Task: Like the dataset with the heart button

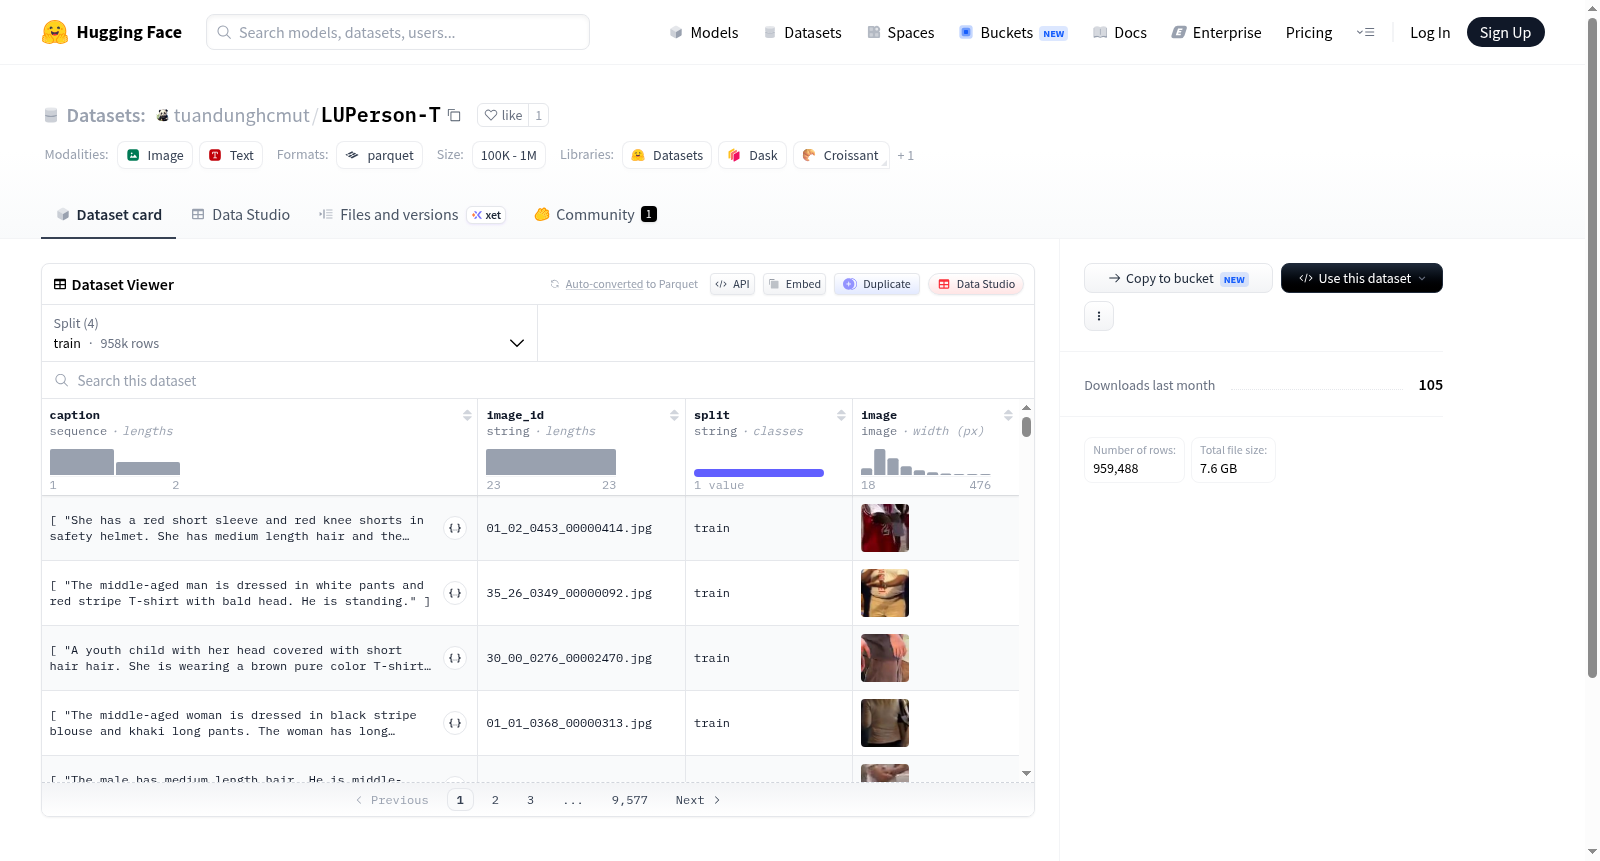Action: pyautogui.click(x=503, y=115)
